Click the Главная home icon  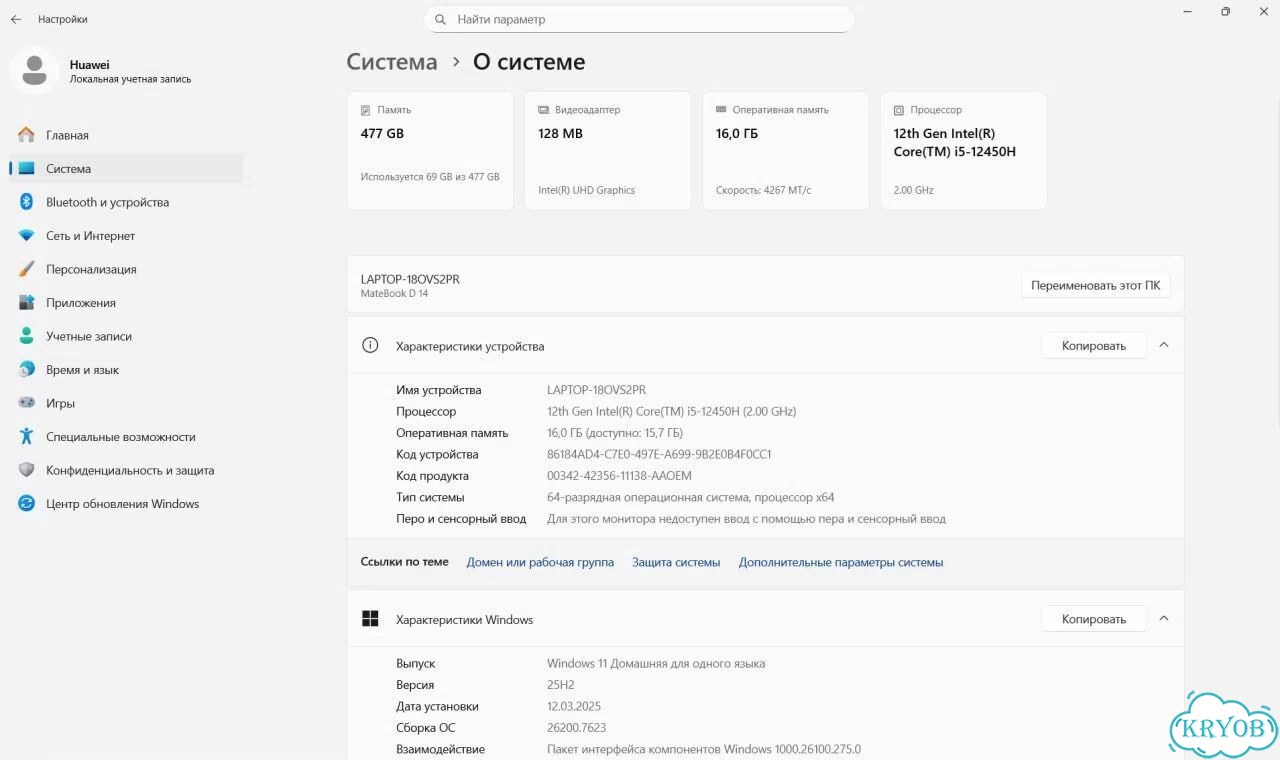point(27,135)
